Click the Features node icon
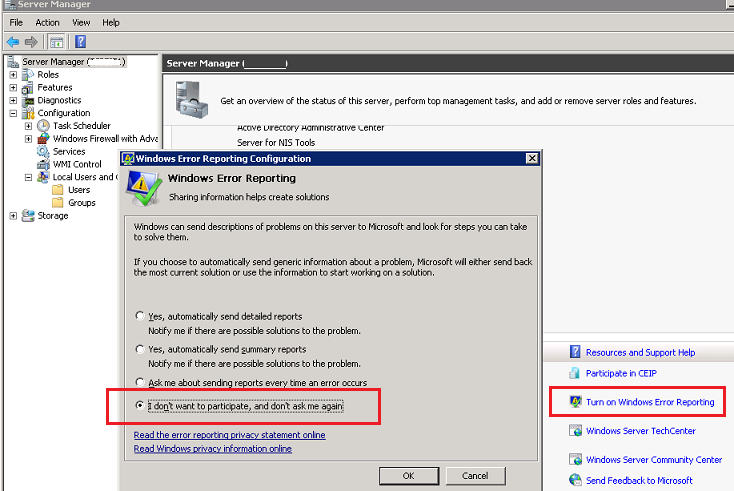This screenshot has height=491, width=734. pos(28,88)
